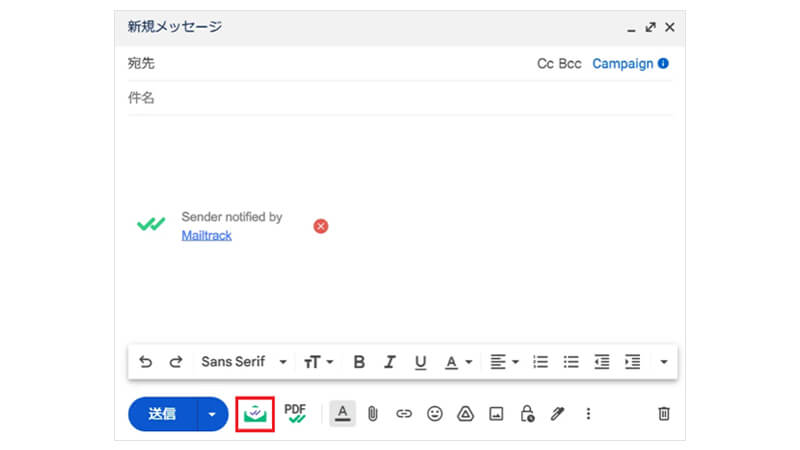
Task: Click the Campaign info icon
Action: [663, 63]
